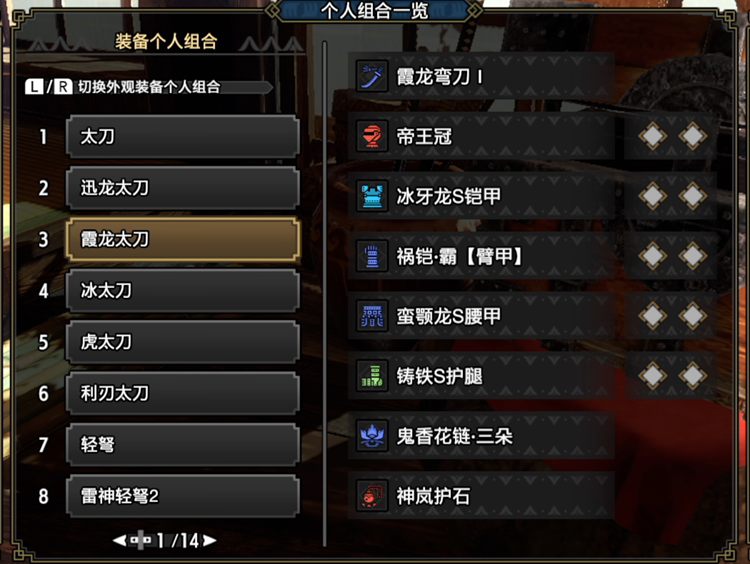Screen dimensions: 750x564
Task: Click the 神岚护石 talisman icon
Action: [372, 496]
